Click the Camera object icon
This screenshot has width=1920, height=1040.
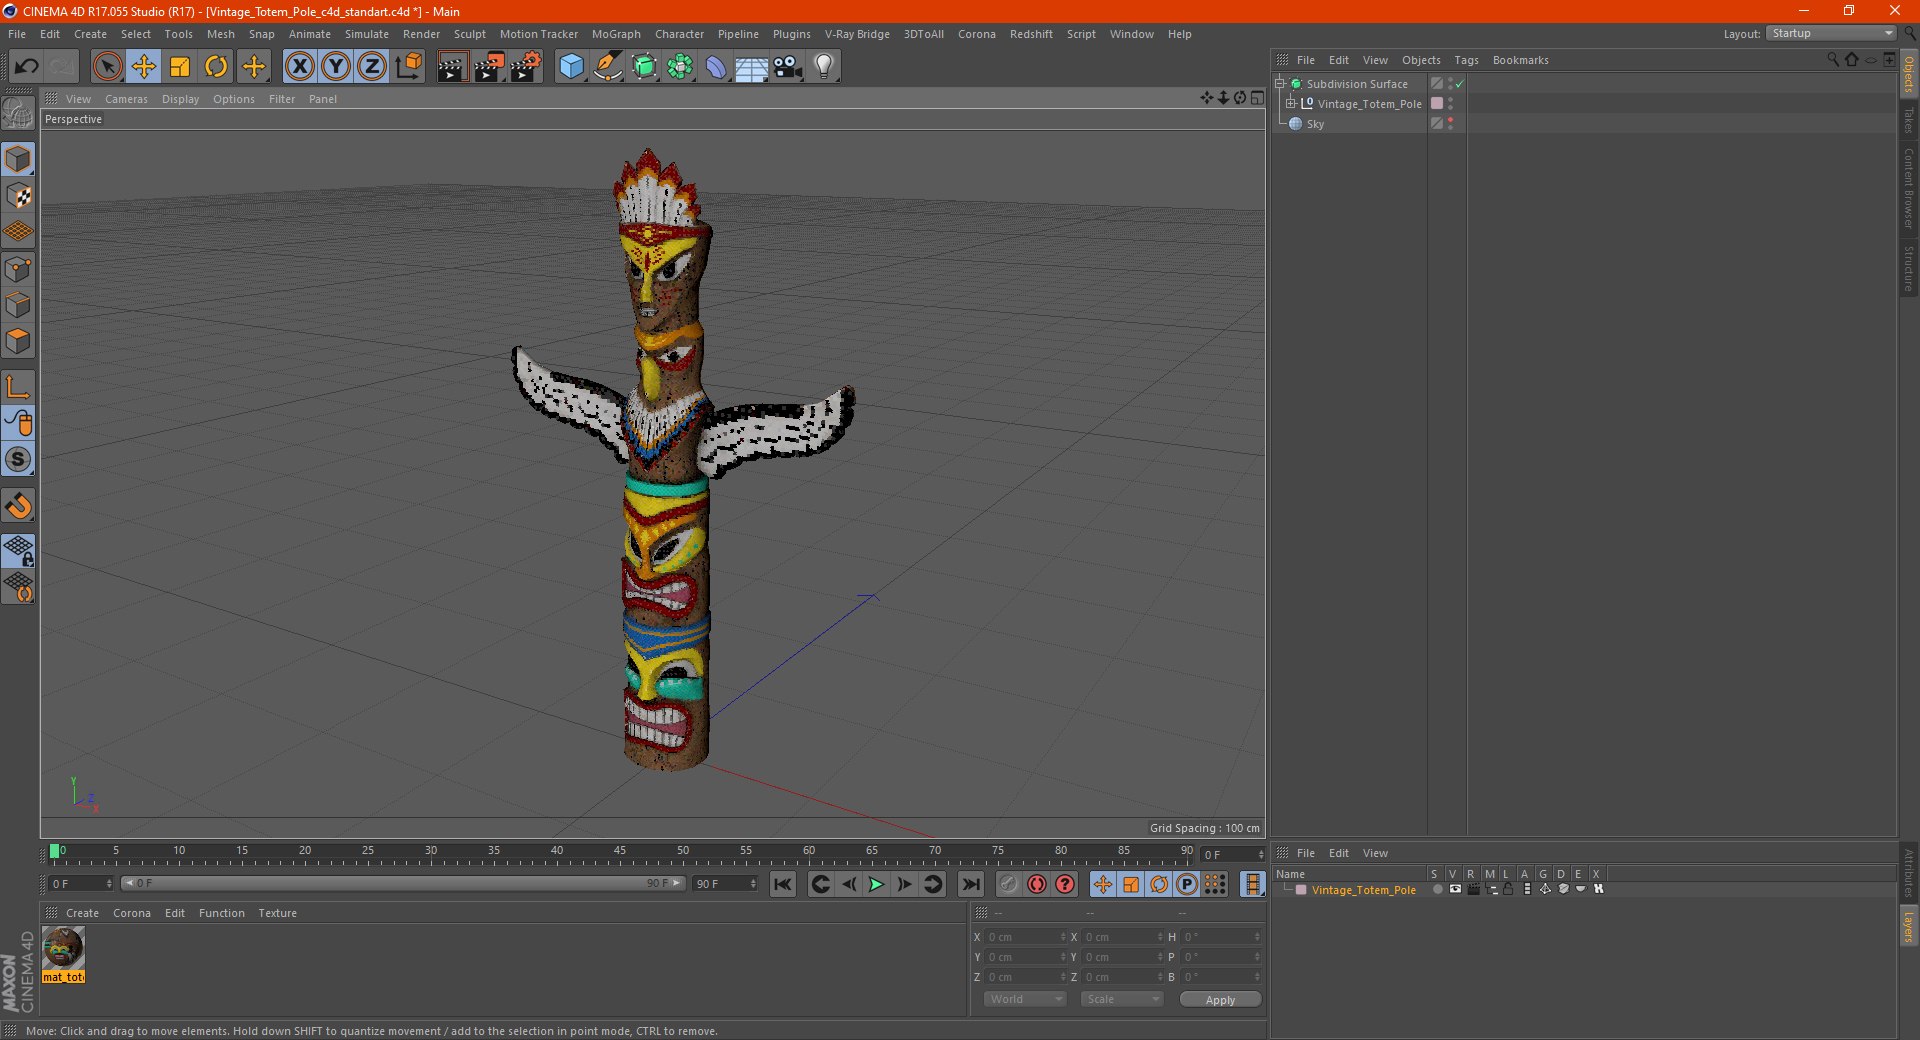(788, 67)
